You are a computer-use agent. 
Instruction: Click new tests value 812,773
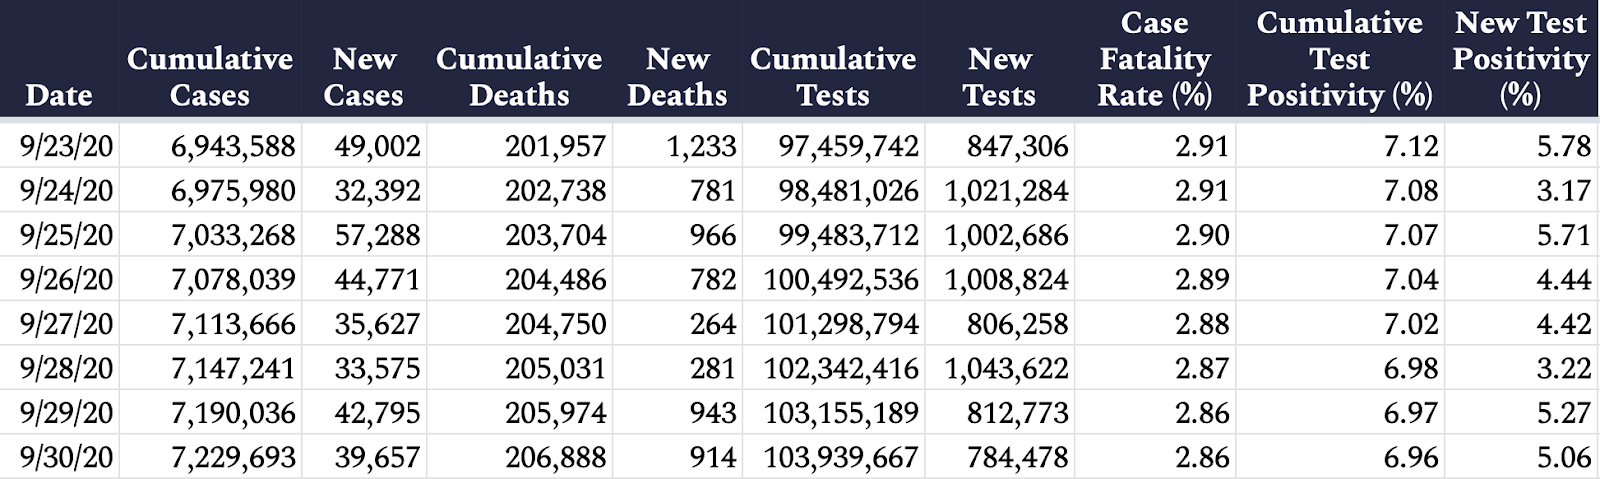(1017, 412)
